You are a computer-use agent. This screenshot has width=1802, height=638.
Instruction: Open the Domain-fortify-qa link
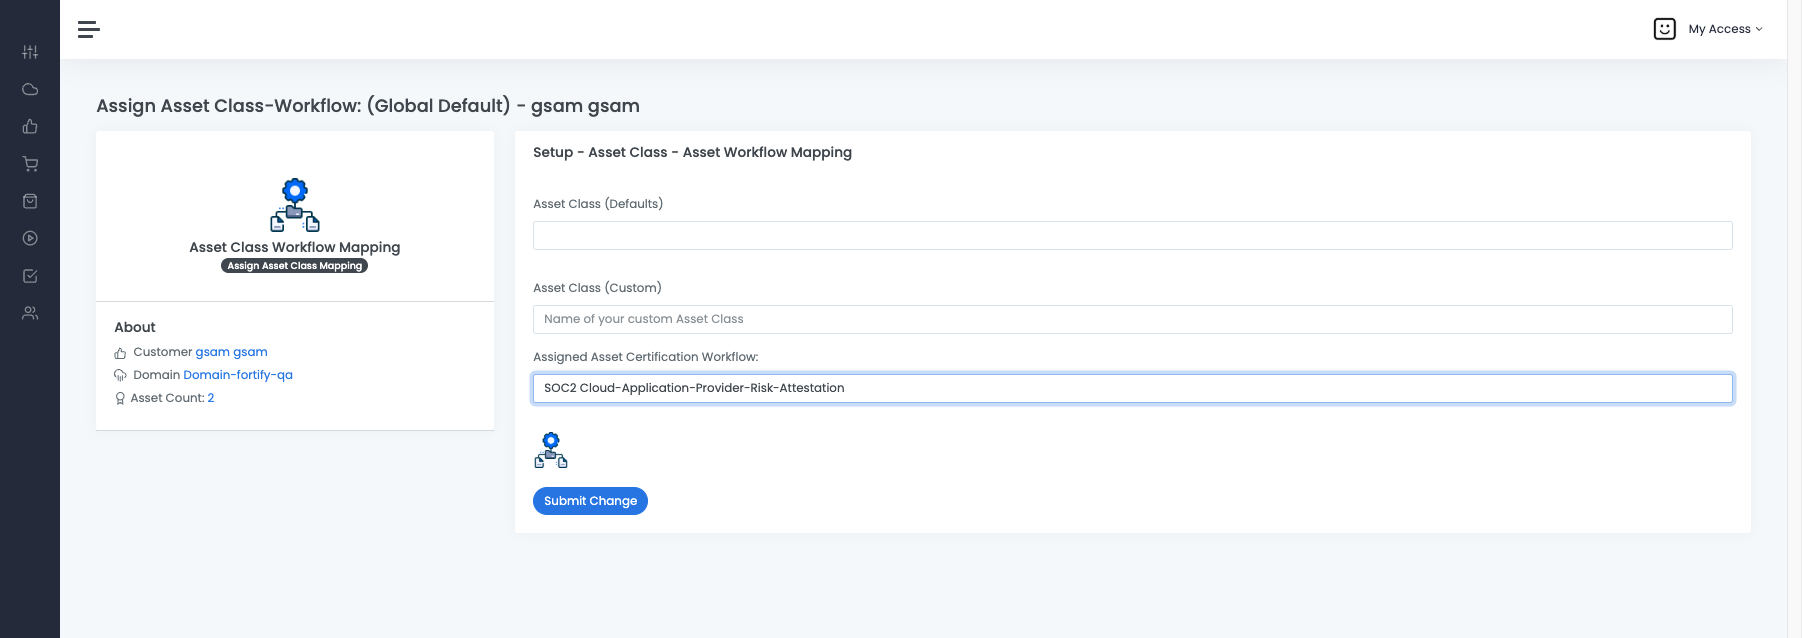click(238, 375)
